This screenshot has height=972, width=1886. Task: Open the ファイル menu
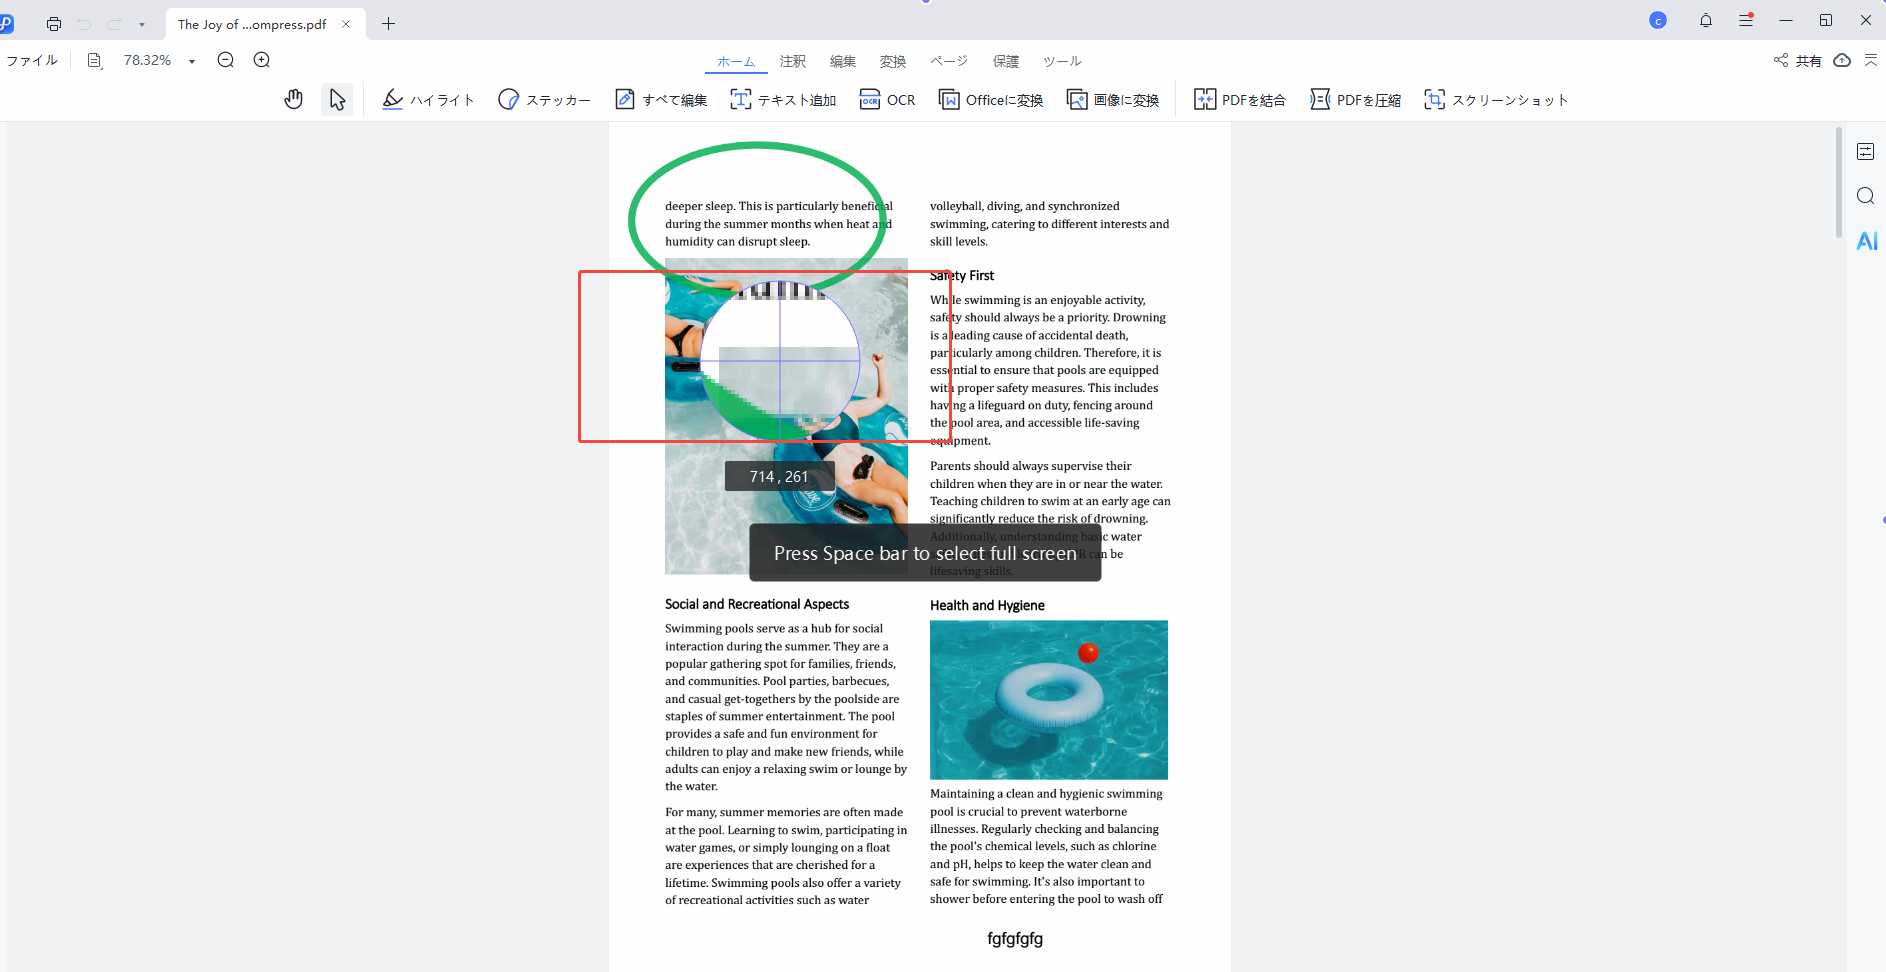[32, 60]
